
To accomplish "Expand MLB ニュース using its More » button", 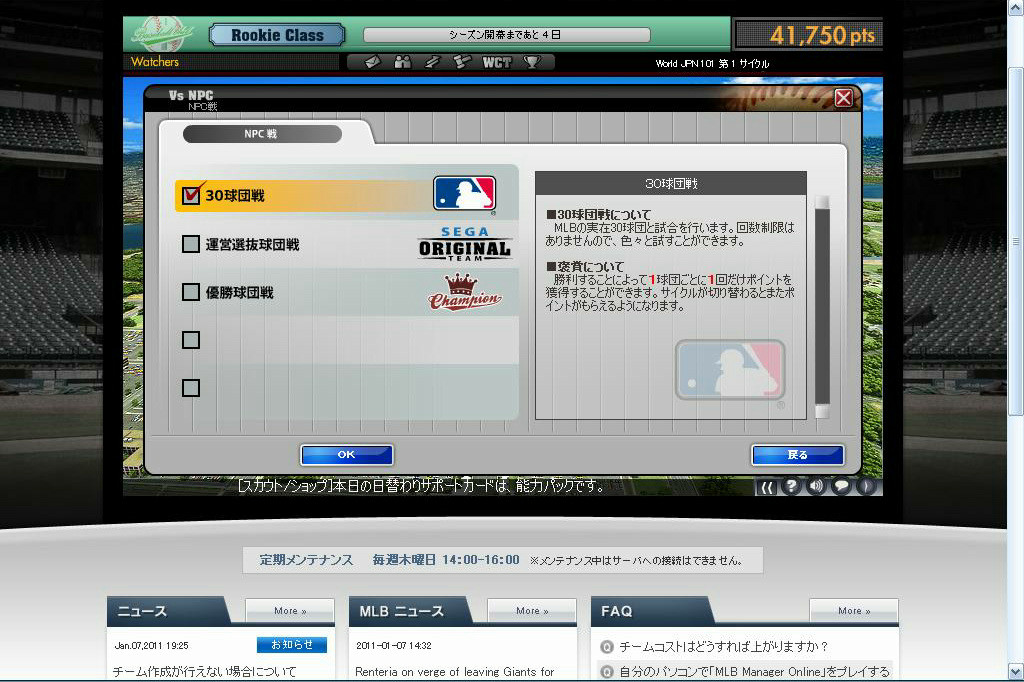I will tap(531, 610).
